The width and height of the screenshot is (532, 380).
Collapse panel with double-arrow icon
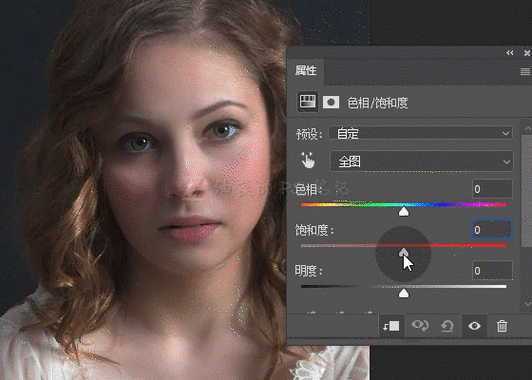point(510,53)
